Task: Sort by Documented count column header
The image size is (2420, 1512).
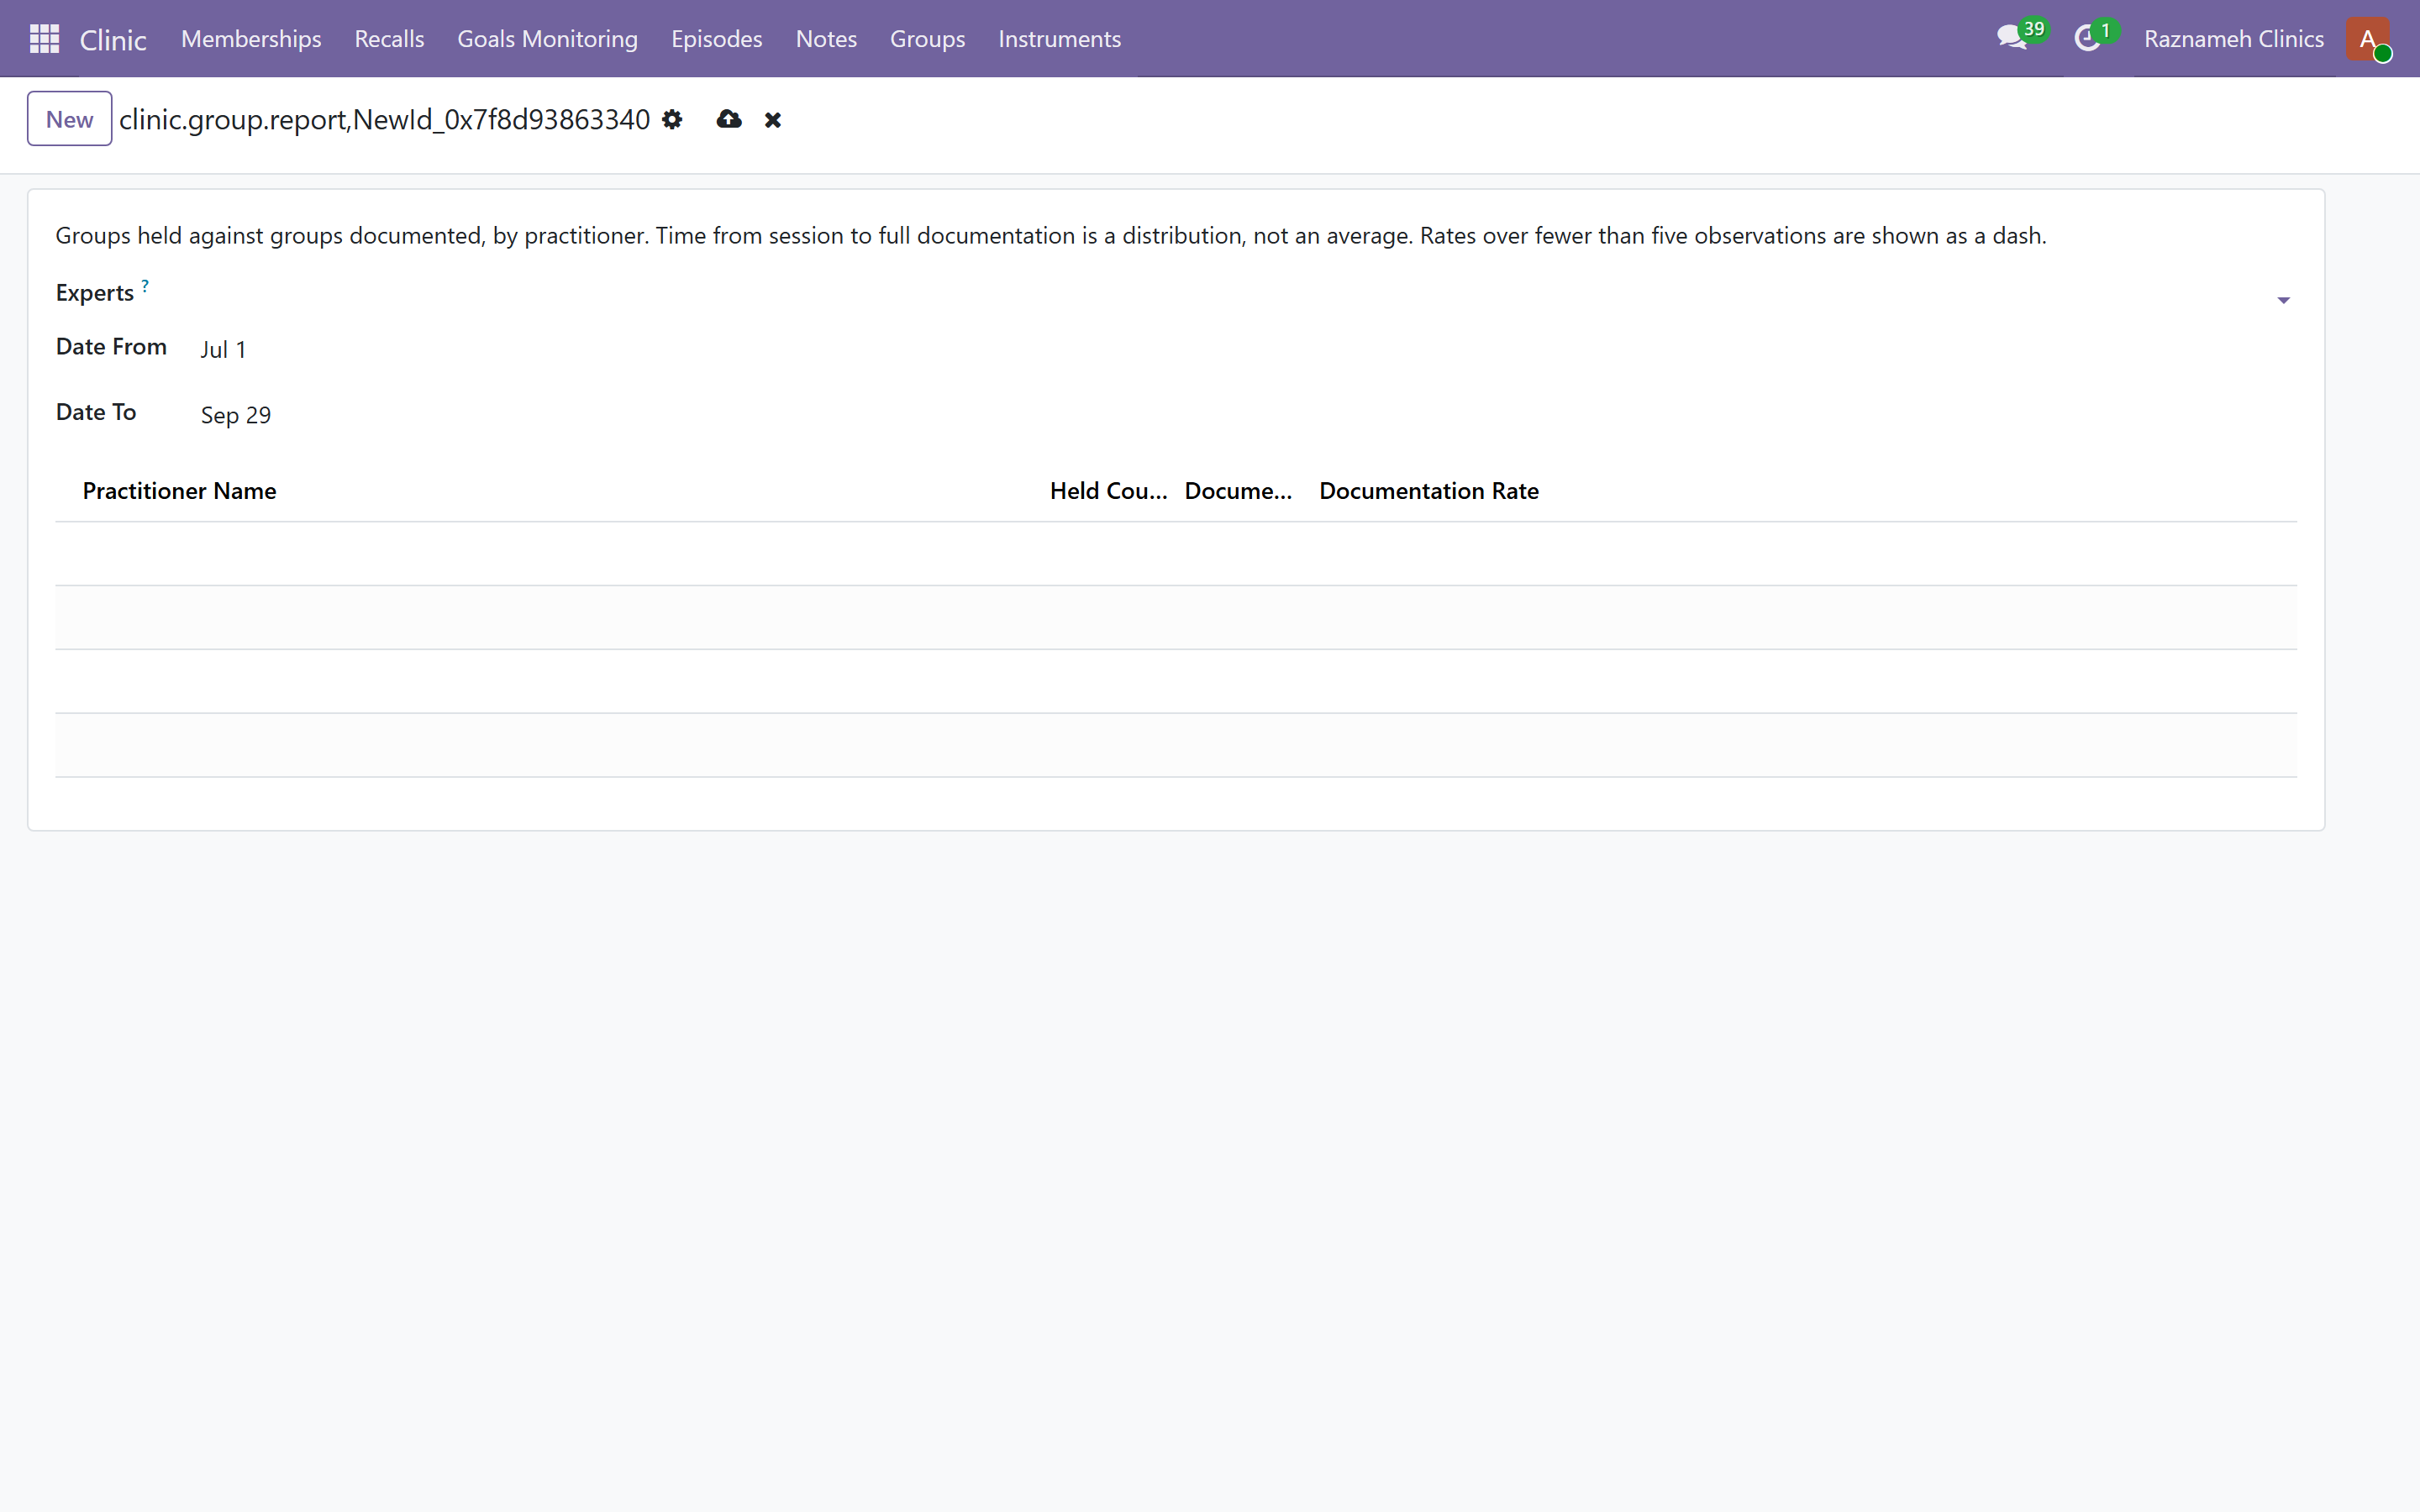Action: tap(1238, 491)
